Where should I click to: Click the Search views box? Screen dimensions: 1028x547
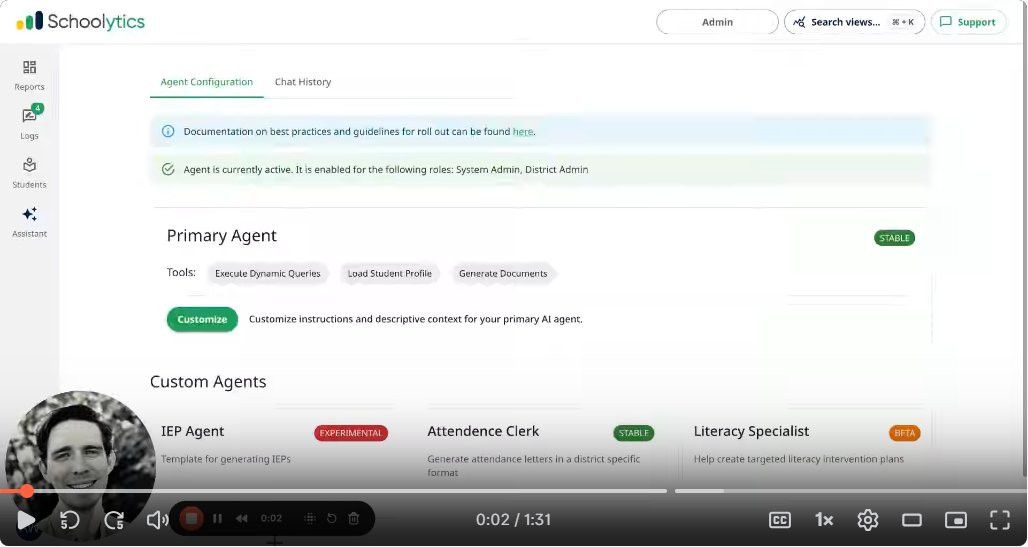[x=854, y=22]
